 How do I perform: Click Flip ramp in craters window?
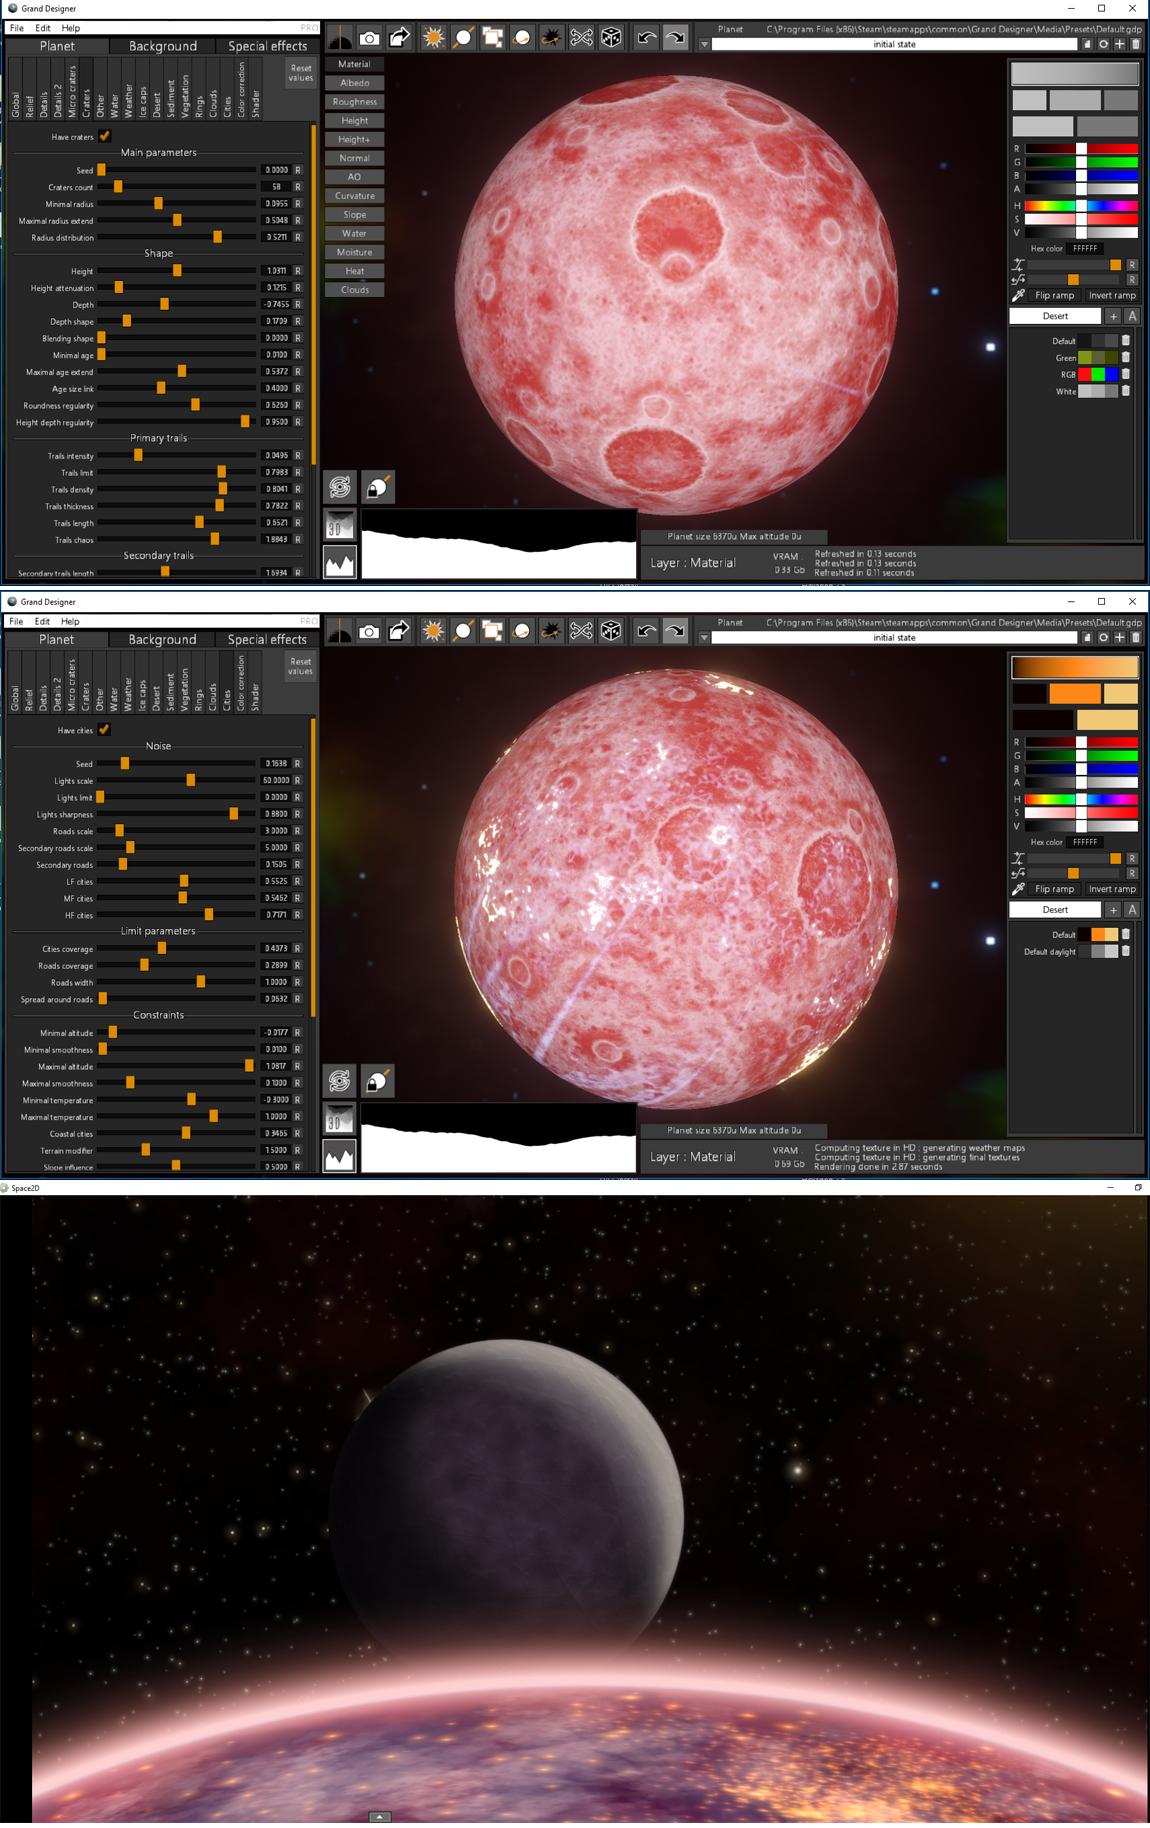tap(1054, 295)
